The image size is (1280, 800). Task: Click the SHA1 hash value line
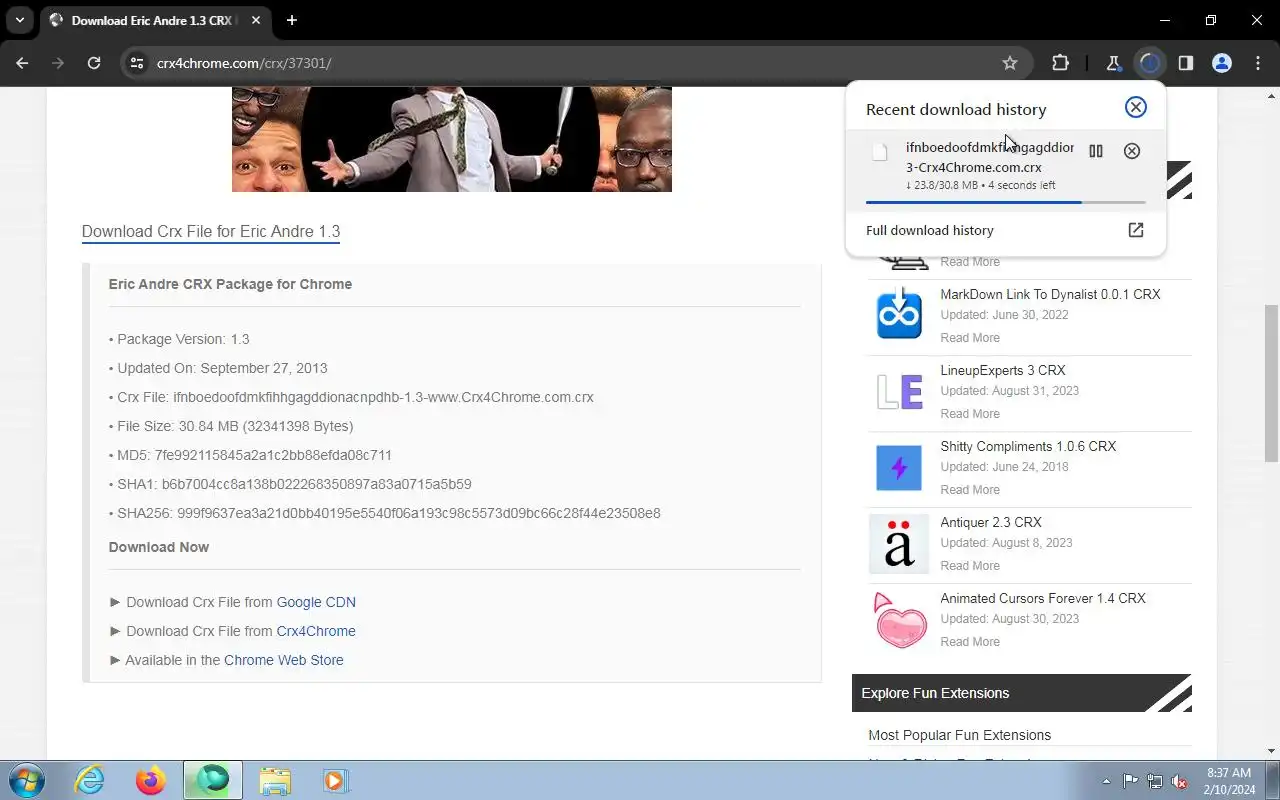coord(290,484)
